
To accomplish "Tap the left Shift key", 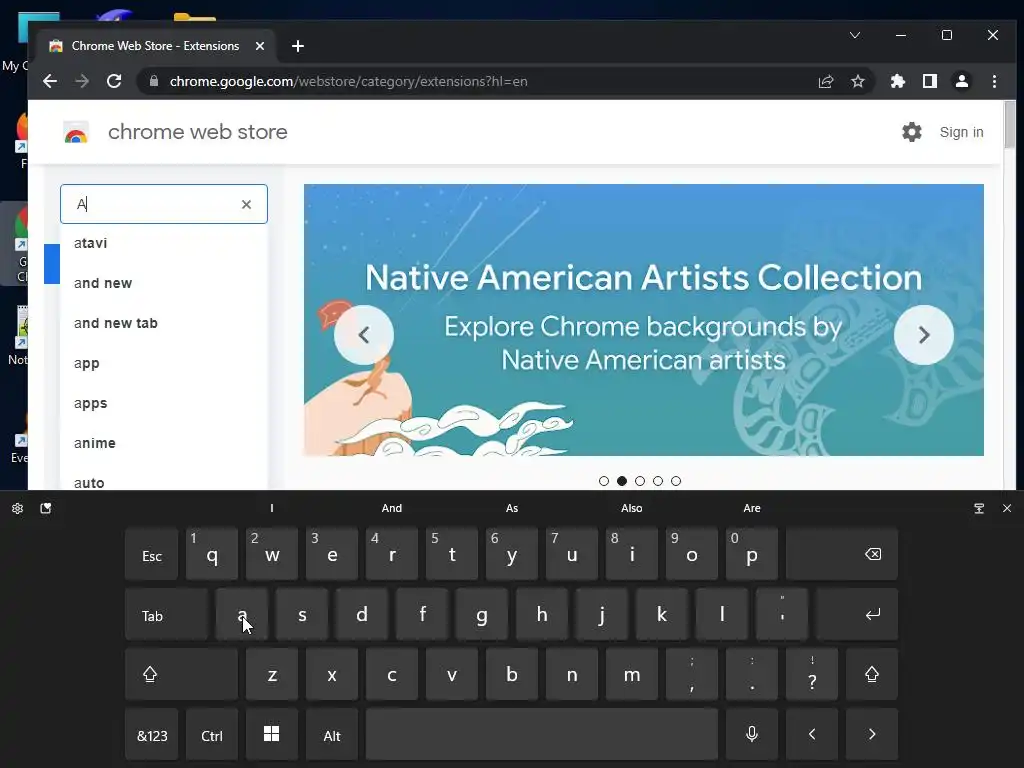I will point(181,675).
